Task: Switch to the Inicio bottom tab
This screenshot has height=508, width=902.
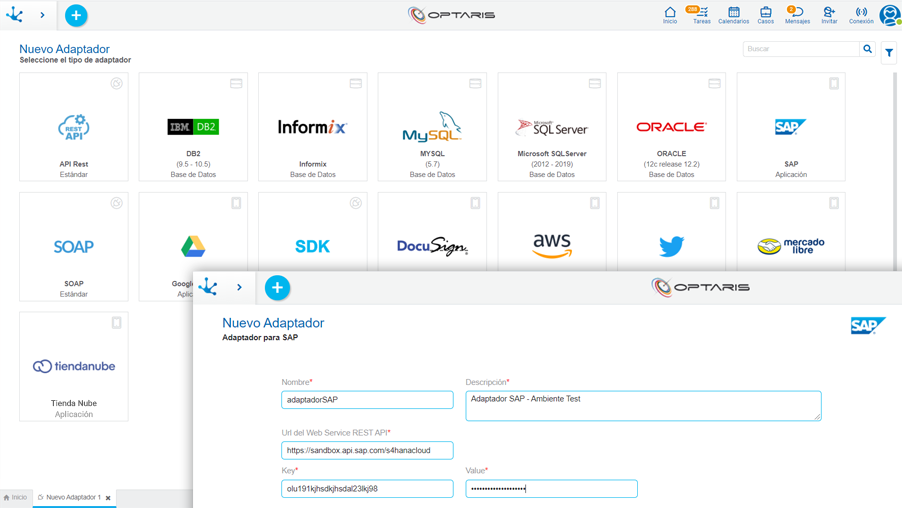Action: 16,498
